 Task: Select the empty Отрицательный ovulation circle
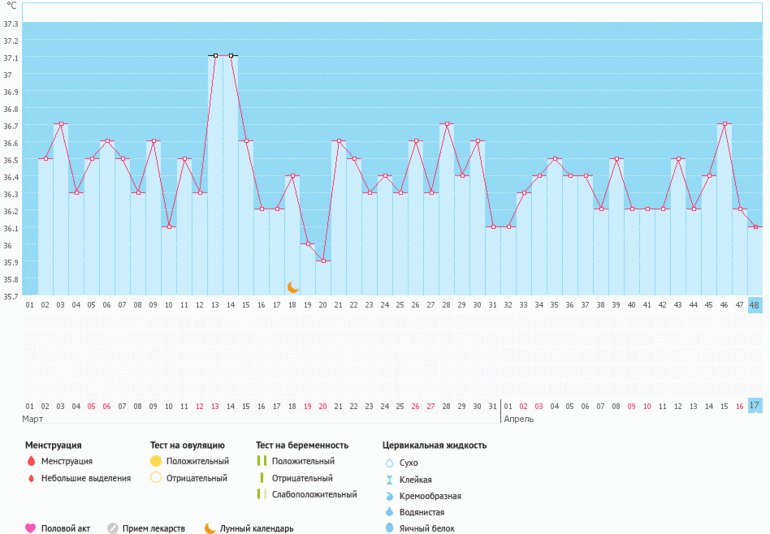pyautogui.click(x=155, y=478)
